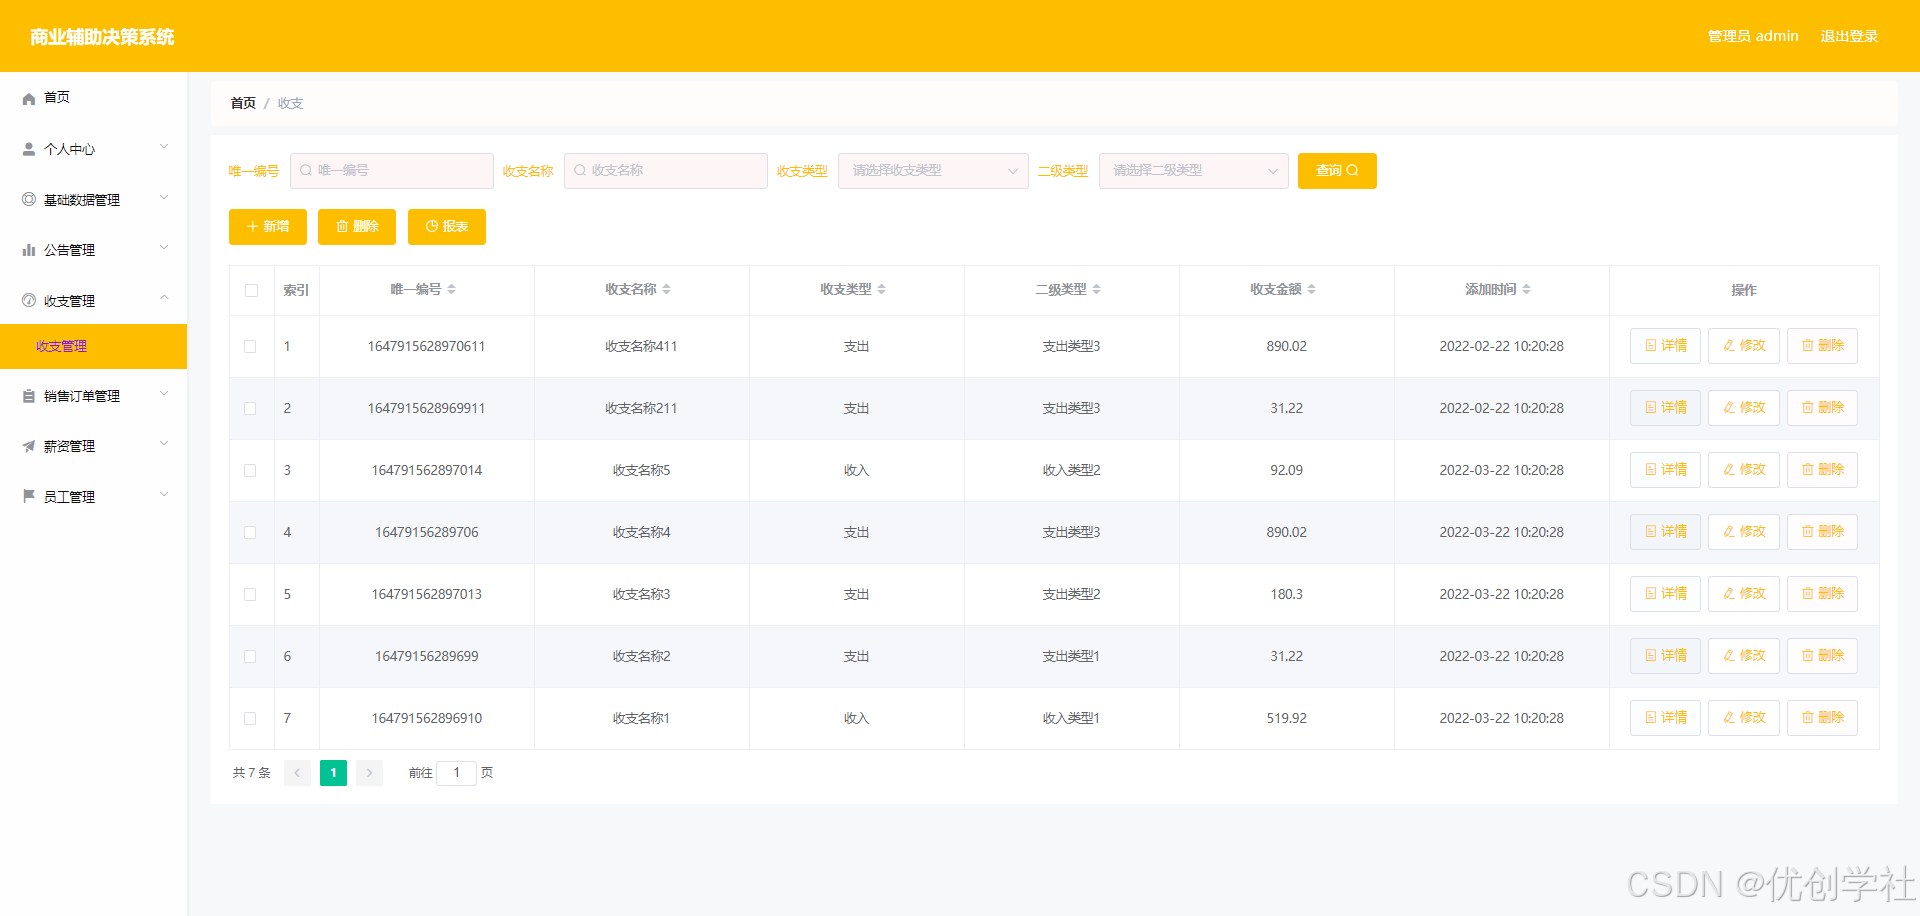The width and height of the screenshot is (1920, 916).
Task: Expand 个人中心 chevron in sidebar
Action: [164, 148]
